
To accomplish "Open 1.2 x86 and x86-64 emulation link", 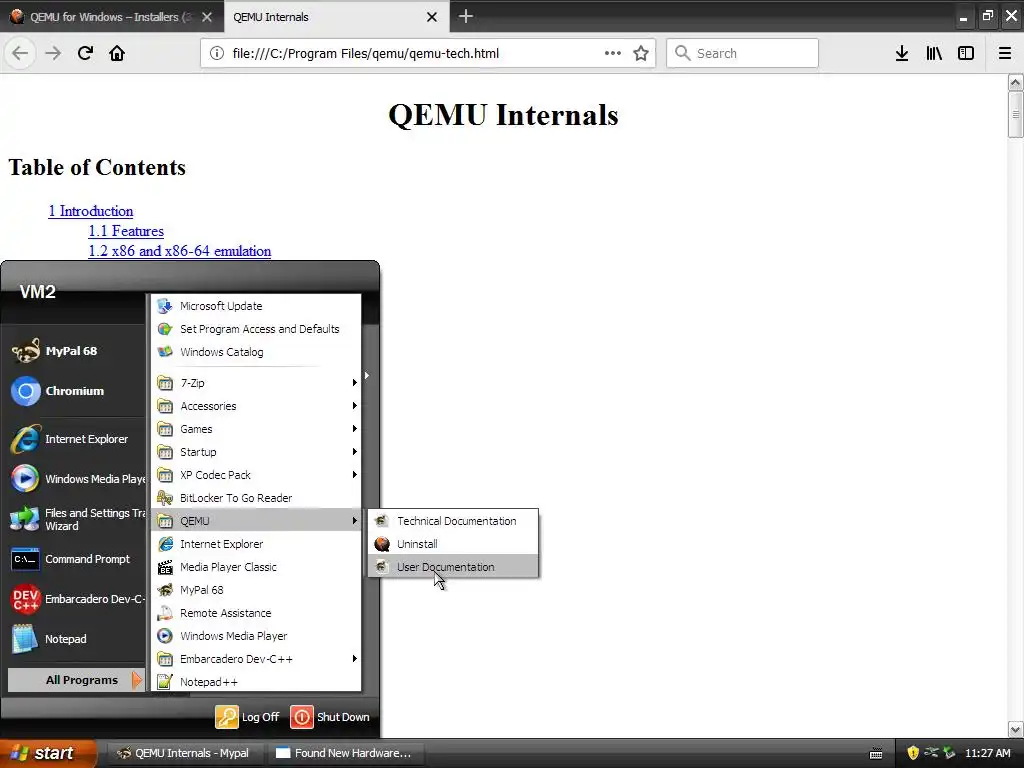I will [180, 251].
